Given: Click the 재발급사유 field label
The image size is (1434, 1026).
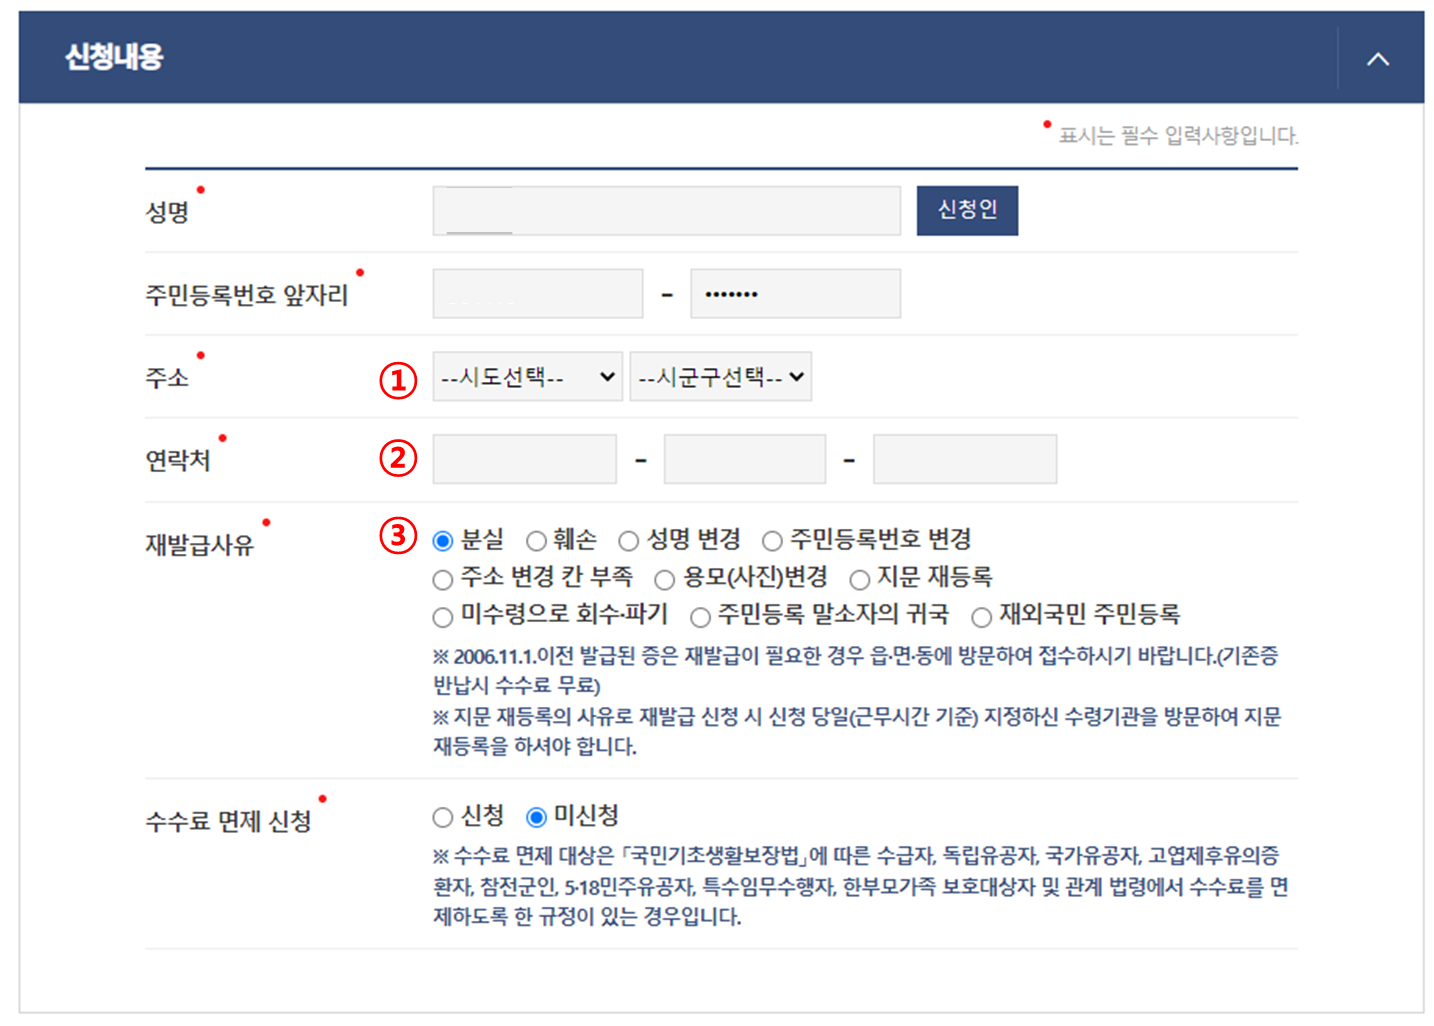Looking at the screenshot, I should 200,545.
